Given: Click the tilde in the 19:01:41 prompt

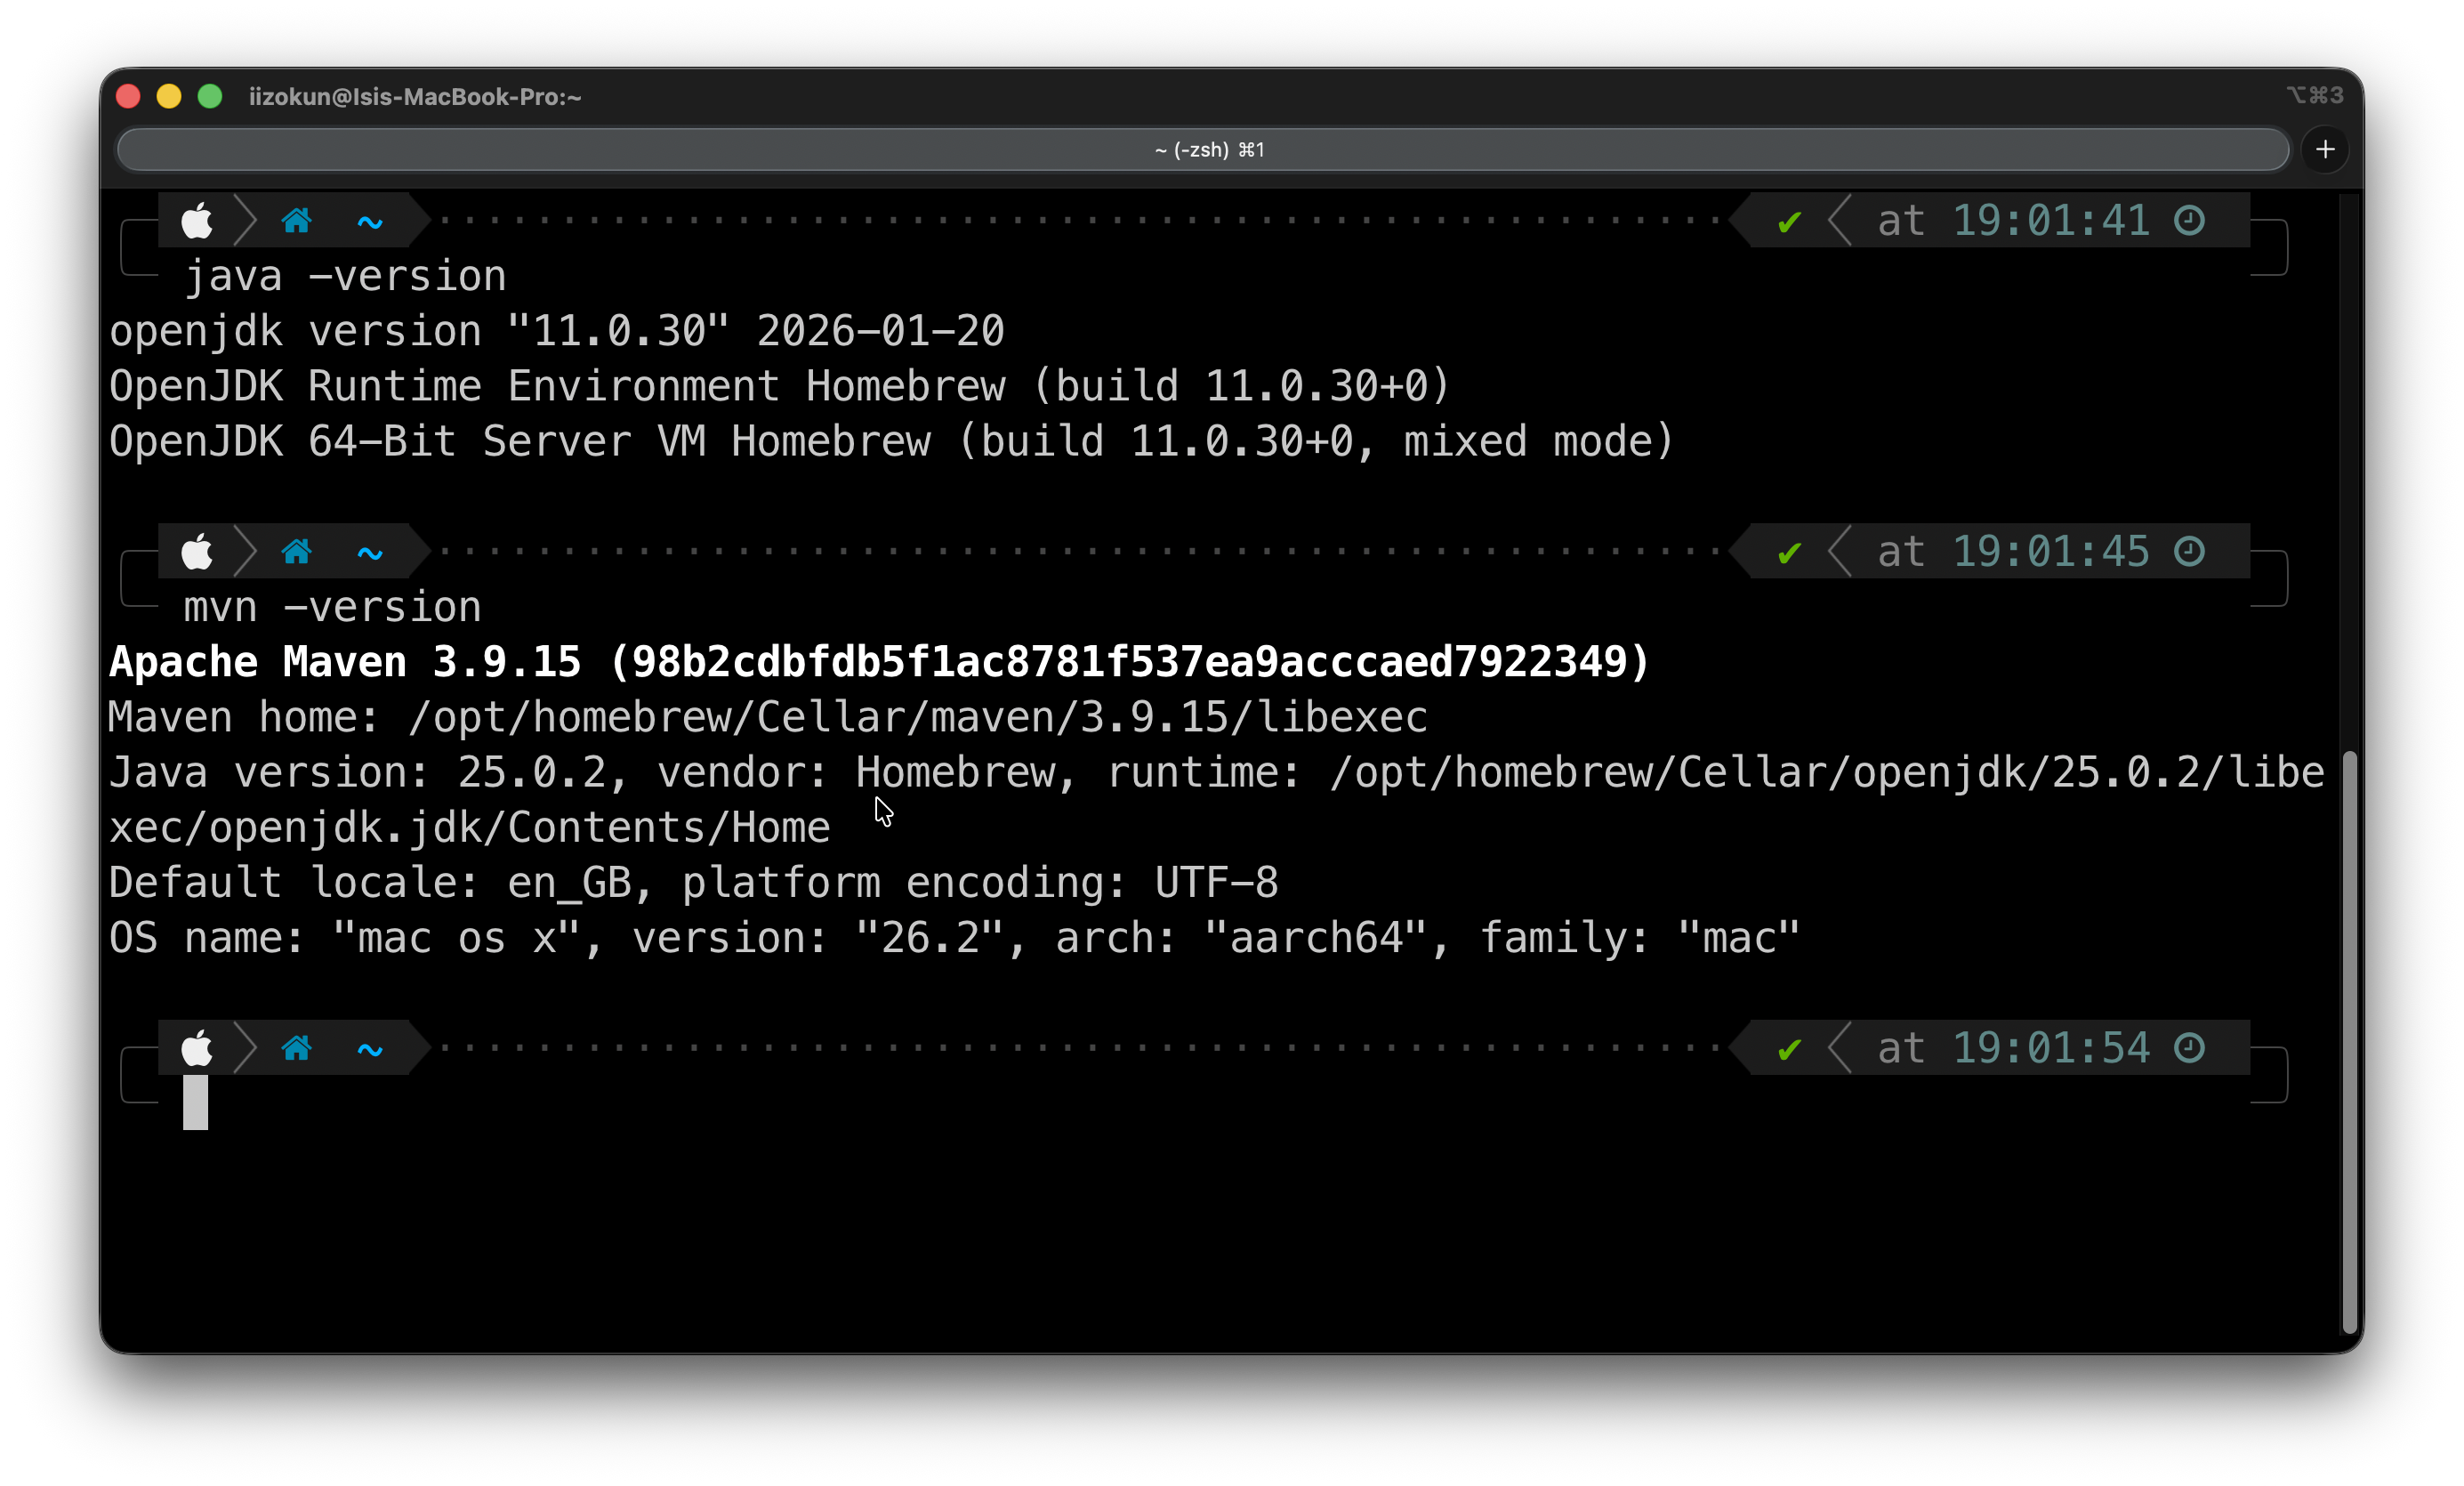Looking at the screenshot, I should point(370,222).
